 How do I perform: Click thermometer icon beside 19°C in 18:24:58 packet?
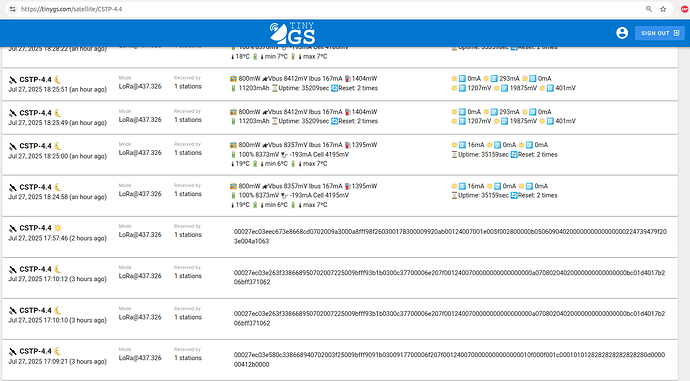click(x=233, y=205)
